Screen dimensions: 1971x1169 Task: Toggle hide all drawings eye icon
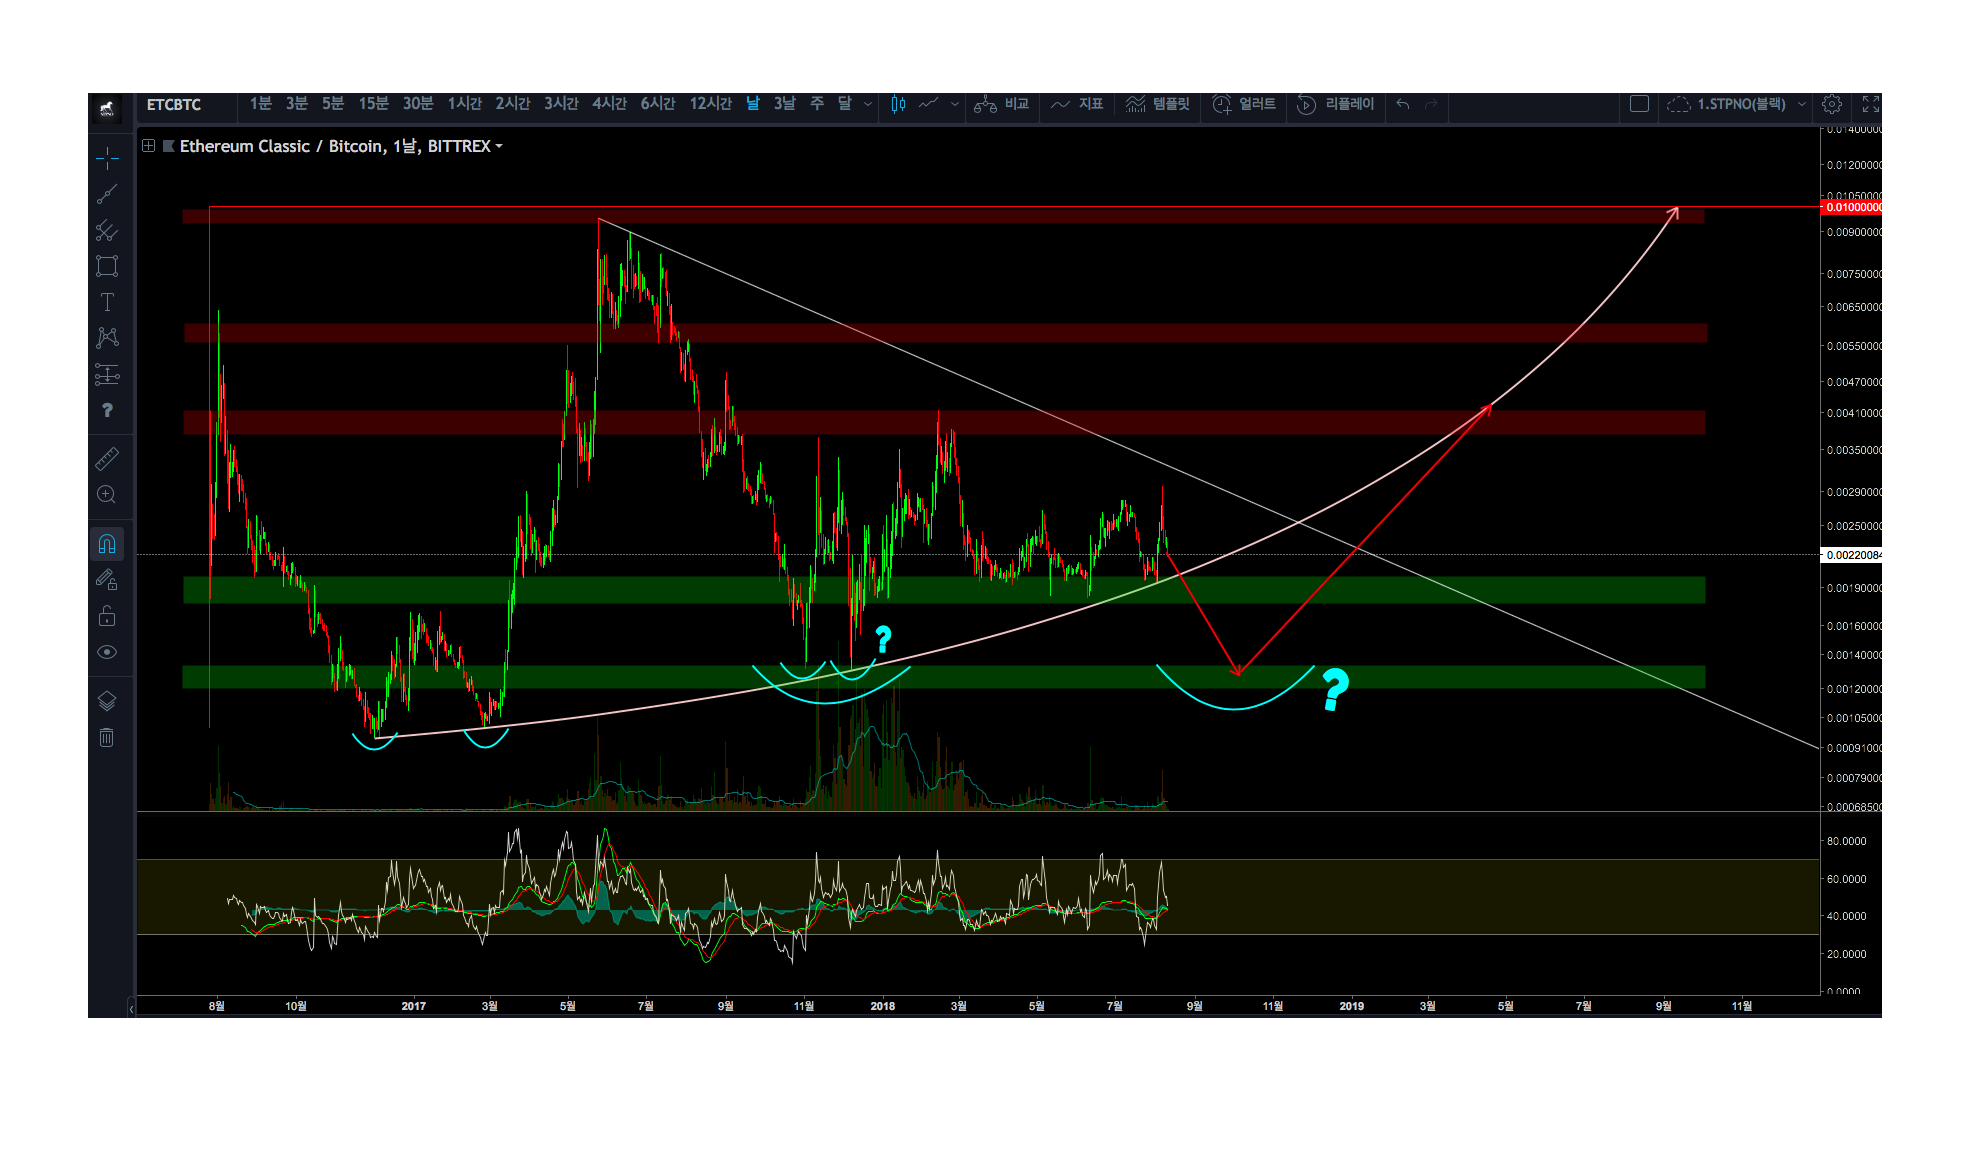pos(107,652)
